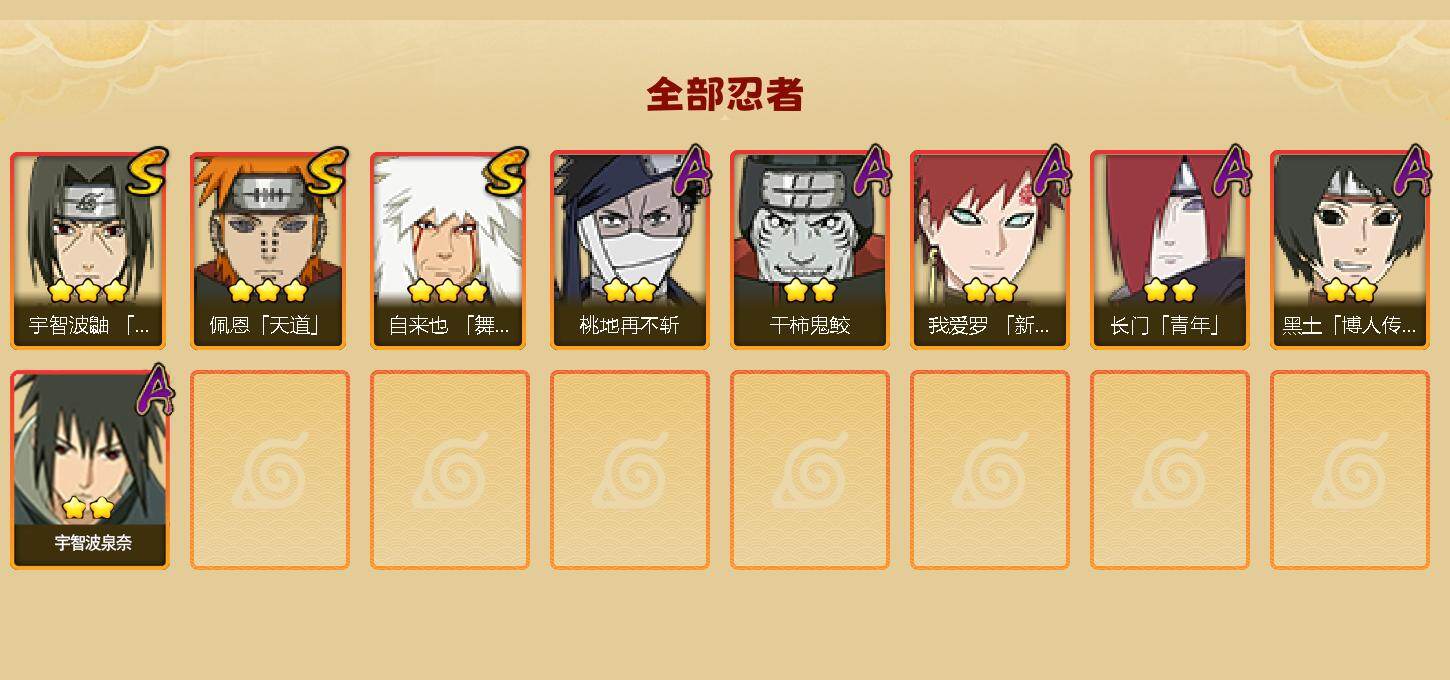Choose the 宇智波泉奈 ninja card
This screenshot has width=1450, height=680.
(x=89, y=469)
